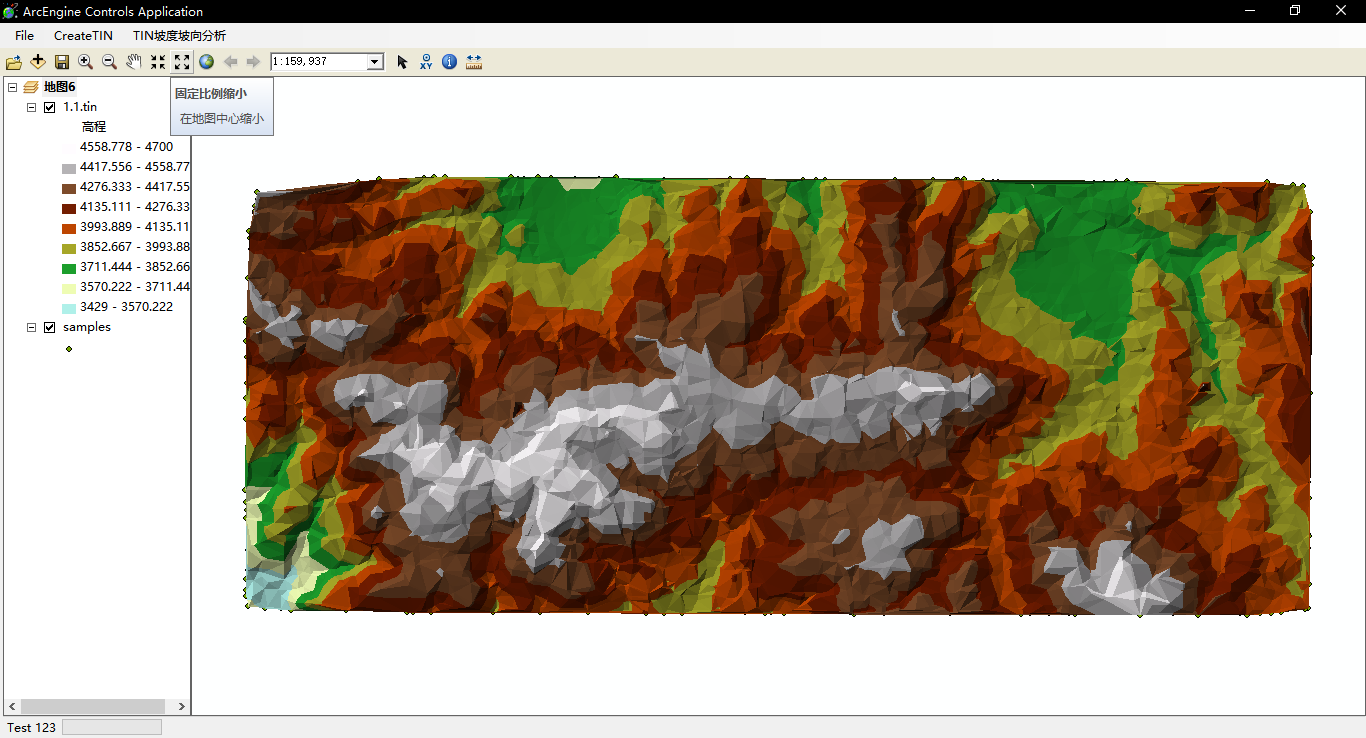Screen dimensions: 1366x738
Task: Click the 4135.111 - 4276.33 legend label
Action: [135, 207]
